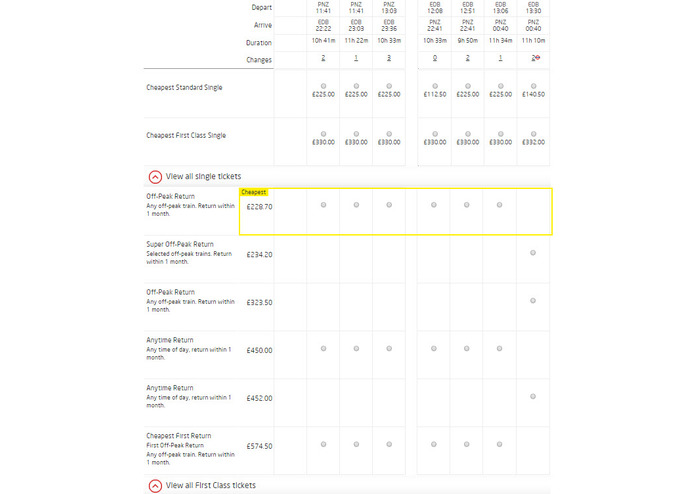Image resolution: width=695 pixels, height=494 pixels.
Task: Select £574.50 First Return for 11:41 arriving 23:03
Action: point(356,444)
